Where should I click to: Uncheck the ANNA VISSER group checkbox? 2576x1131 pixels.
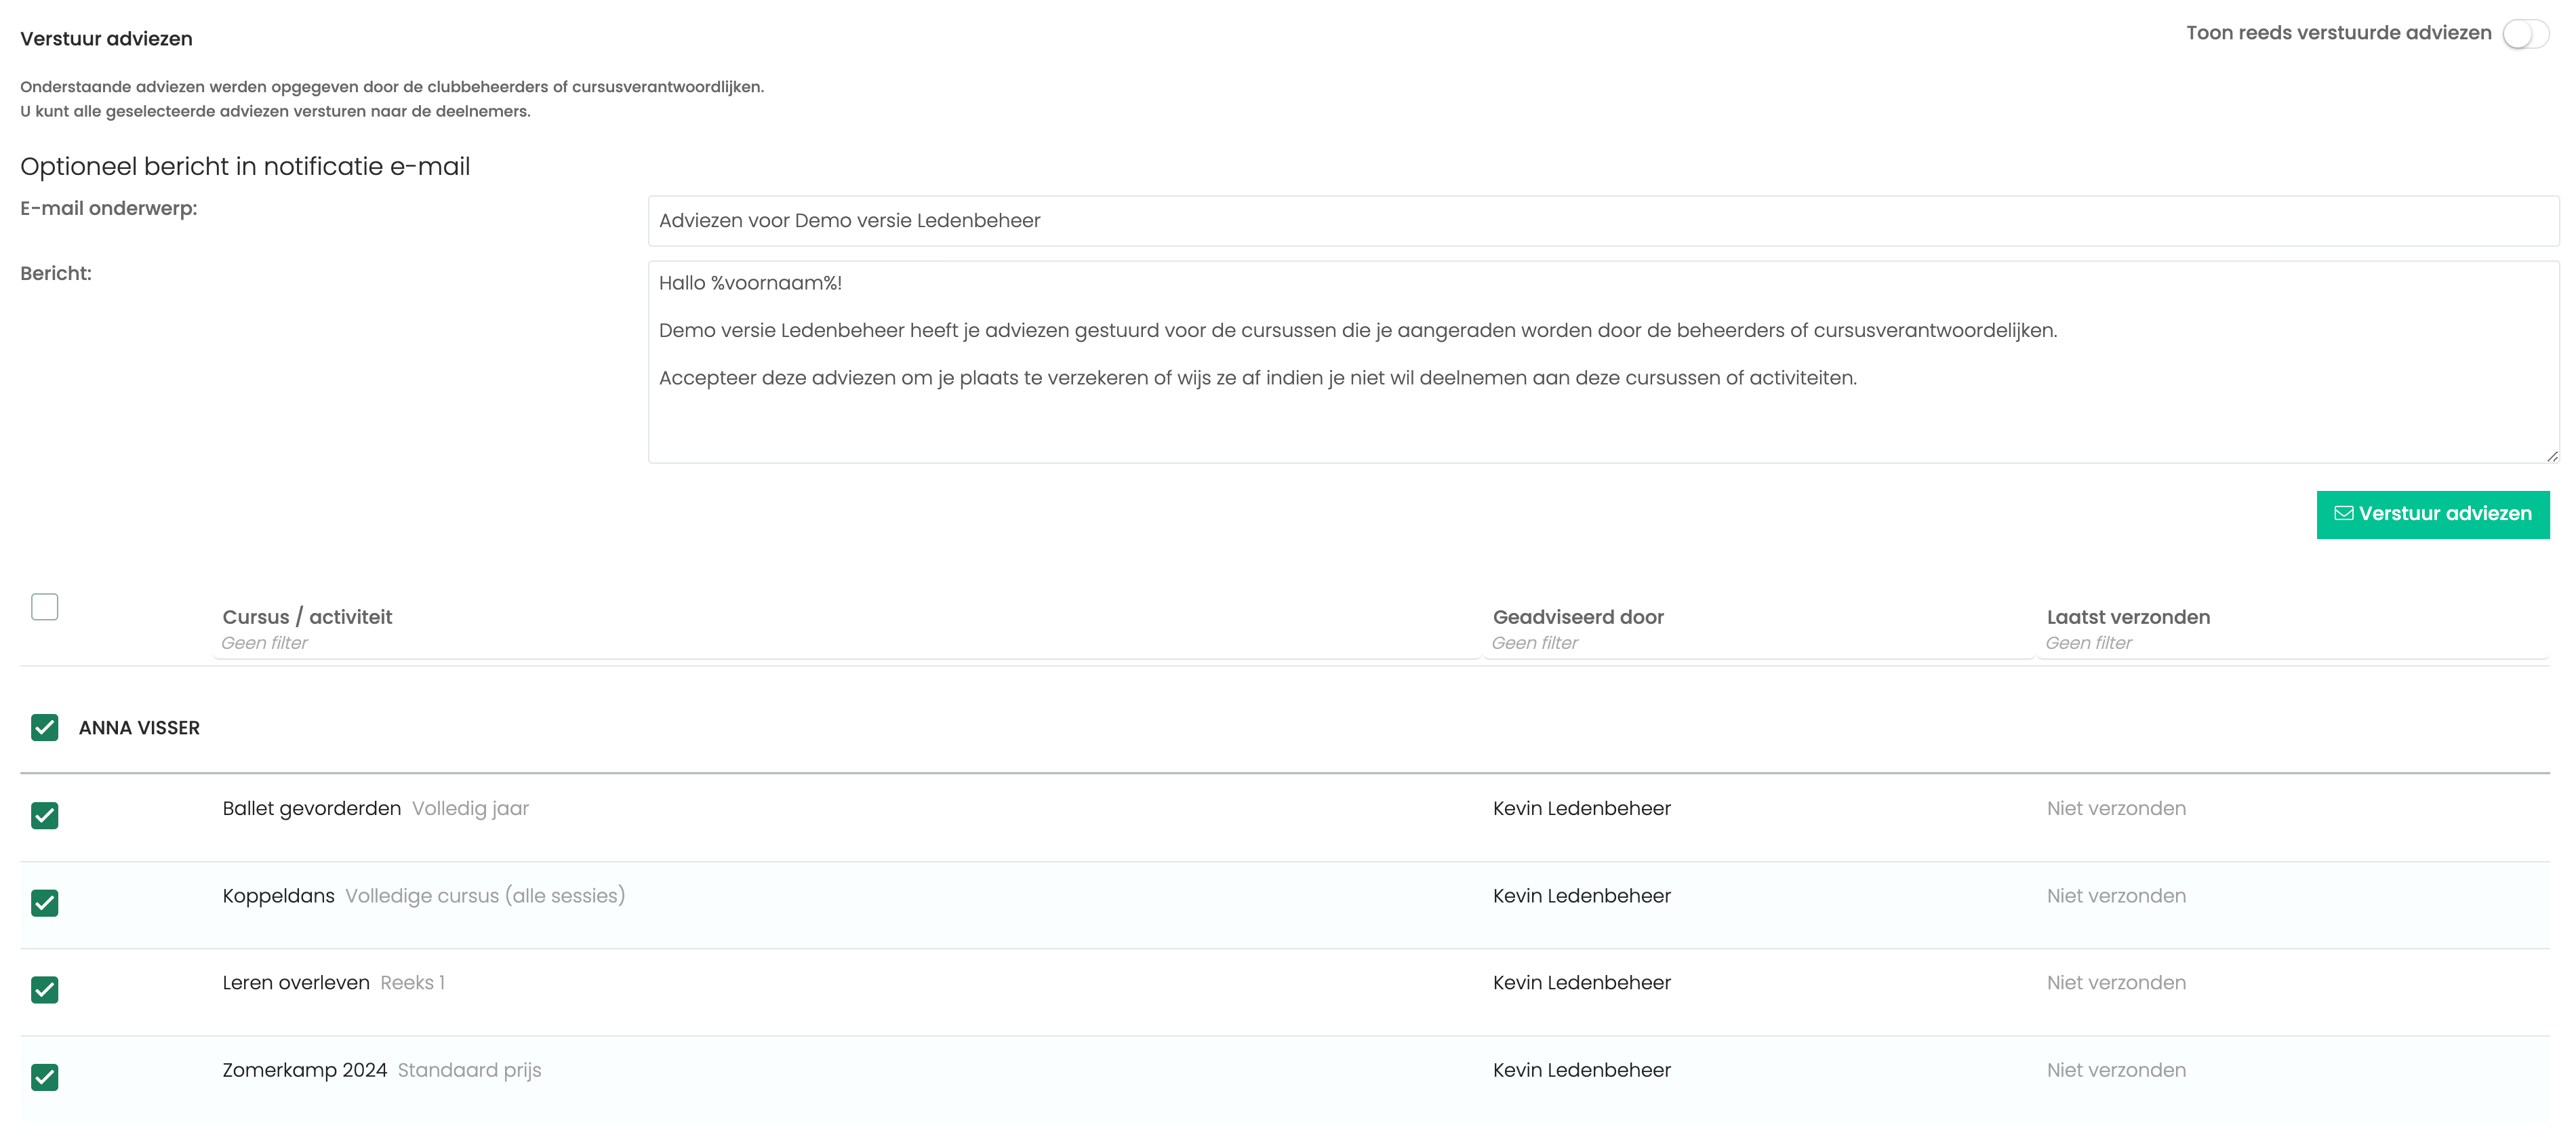pyautogui.click(x=45, y=727)
